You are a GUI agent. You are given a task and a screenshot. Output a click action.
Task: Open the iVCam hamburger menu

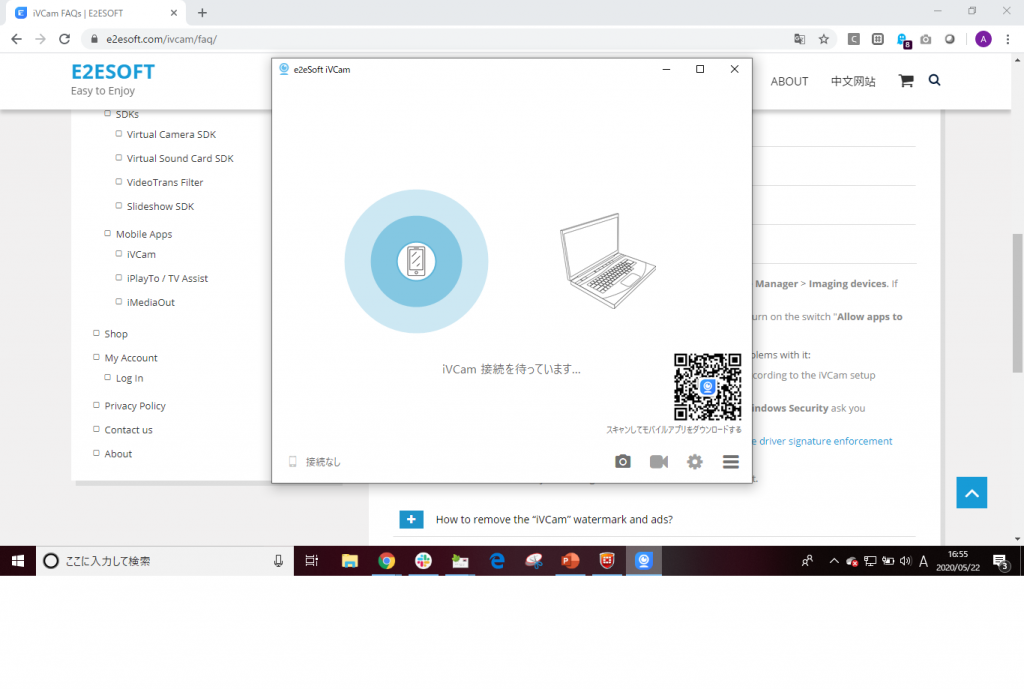coord(731,462)
